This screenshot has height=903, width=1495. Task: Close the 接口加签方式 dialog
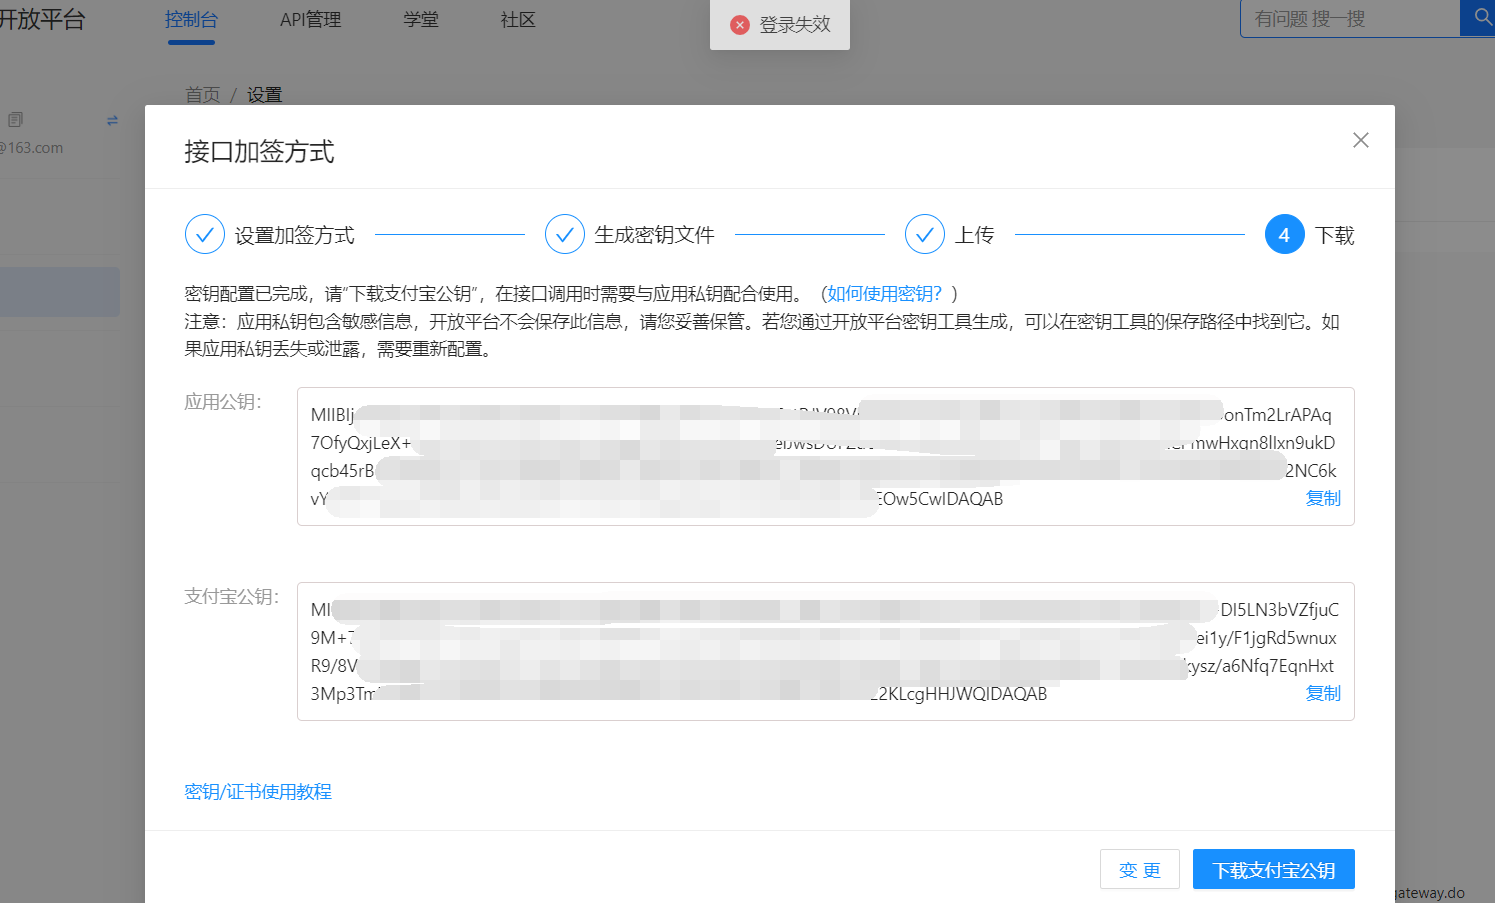(x=1360, y=140)
